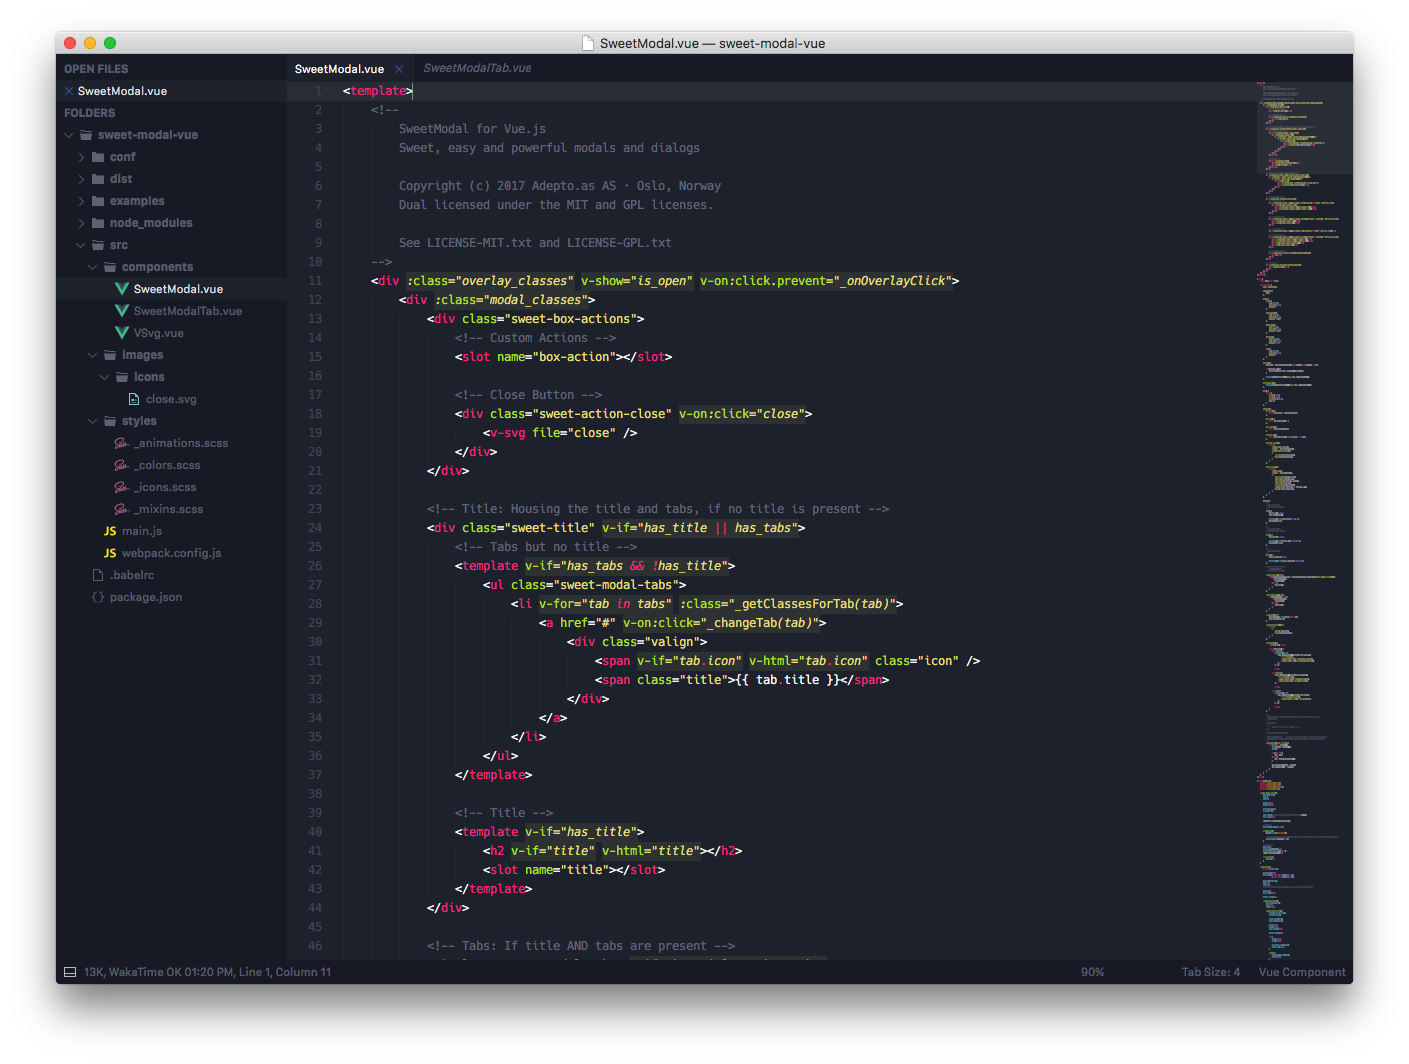Viewport: 1409px width, 1064px height.
Task: Click the Sass icon beside _mixins.scss
Action: coord(121,509)
